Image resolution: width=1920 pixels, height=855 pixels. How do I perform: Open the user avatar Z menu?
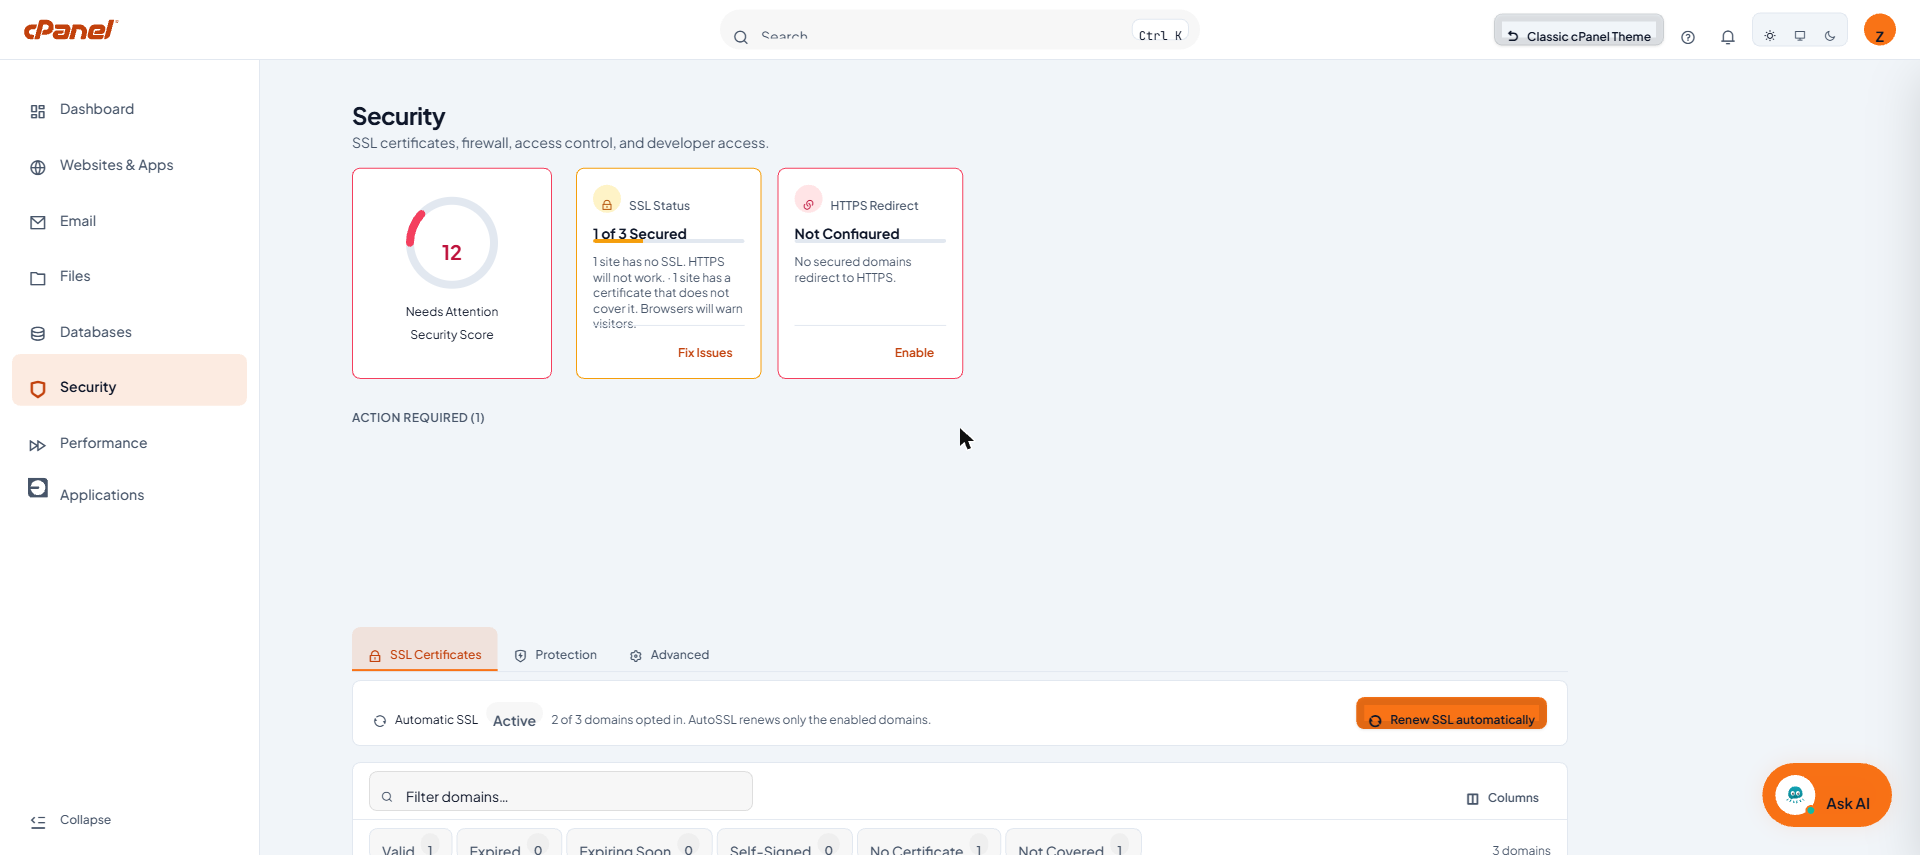pyautogui.click(x=1880, y=30)
